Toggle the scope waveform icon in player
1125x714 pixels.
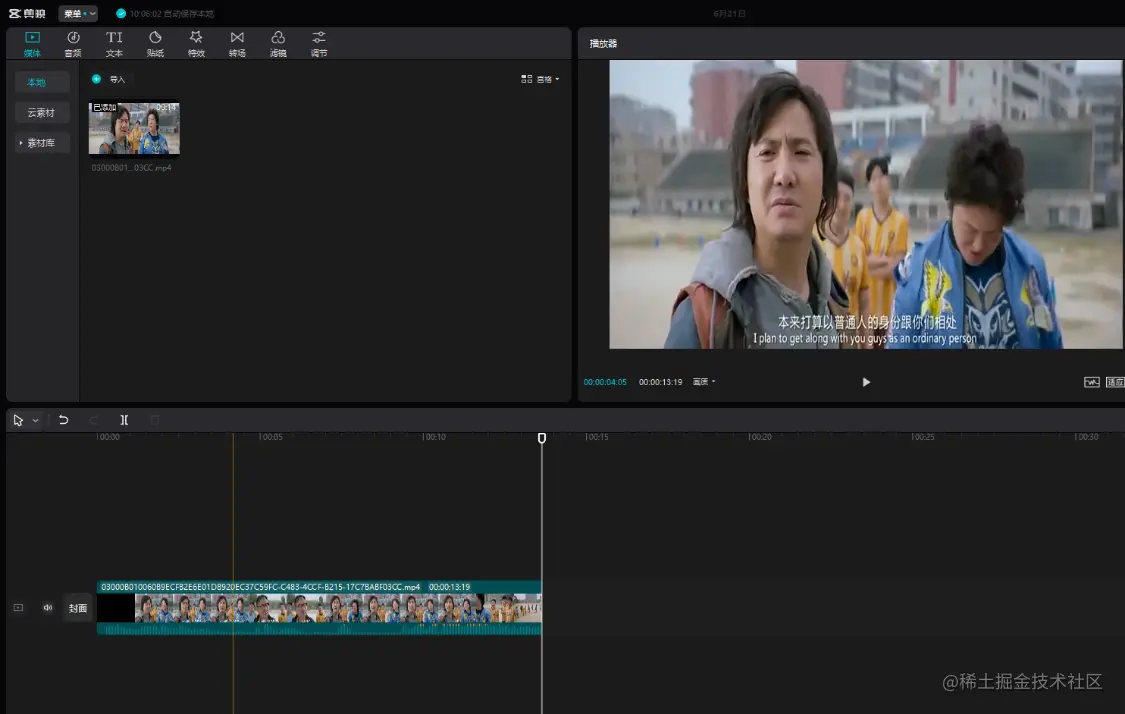coord(1091,382)
